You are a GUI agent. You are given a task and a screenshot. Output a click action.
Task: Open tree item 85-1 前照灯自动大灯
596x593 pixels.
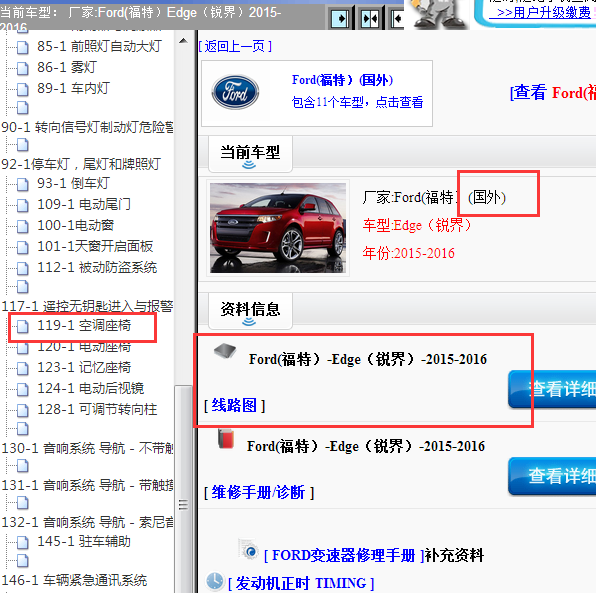click(99, 46)
